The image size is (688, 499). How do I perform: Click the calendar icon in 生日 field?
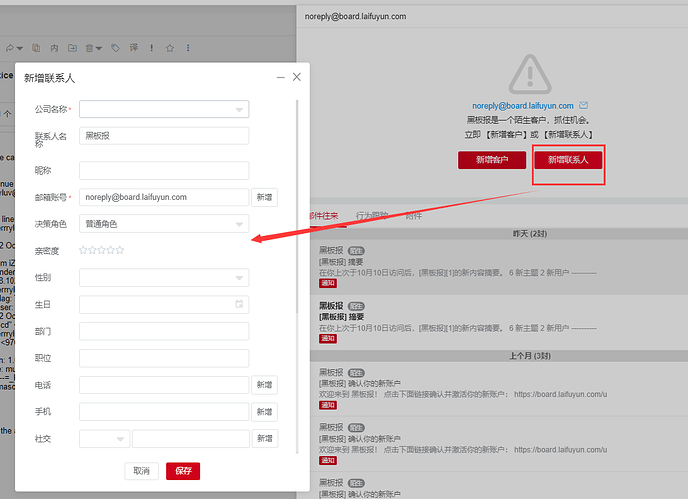click(x=239, y=304)
